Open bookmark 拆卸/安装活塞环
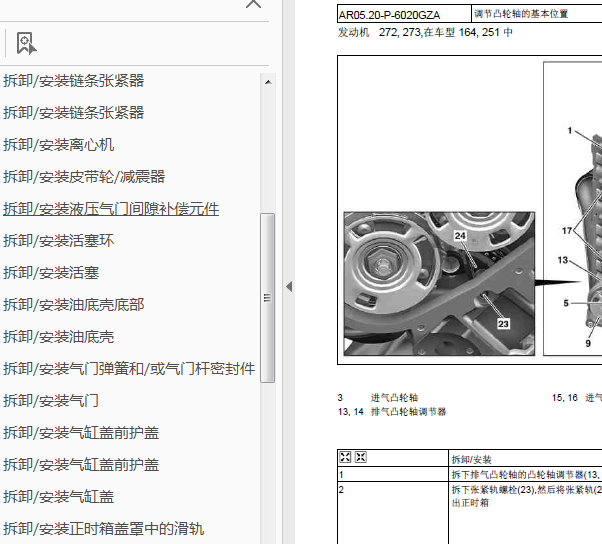 click(58, 241)
